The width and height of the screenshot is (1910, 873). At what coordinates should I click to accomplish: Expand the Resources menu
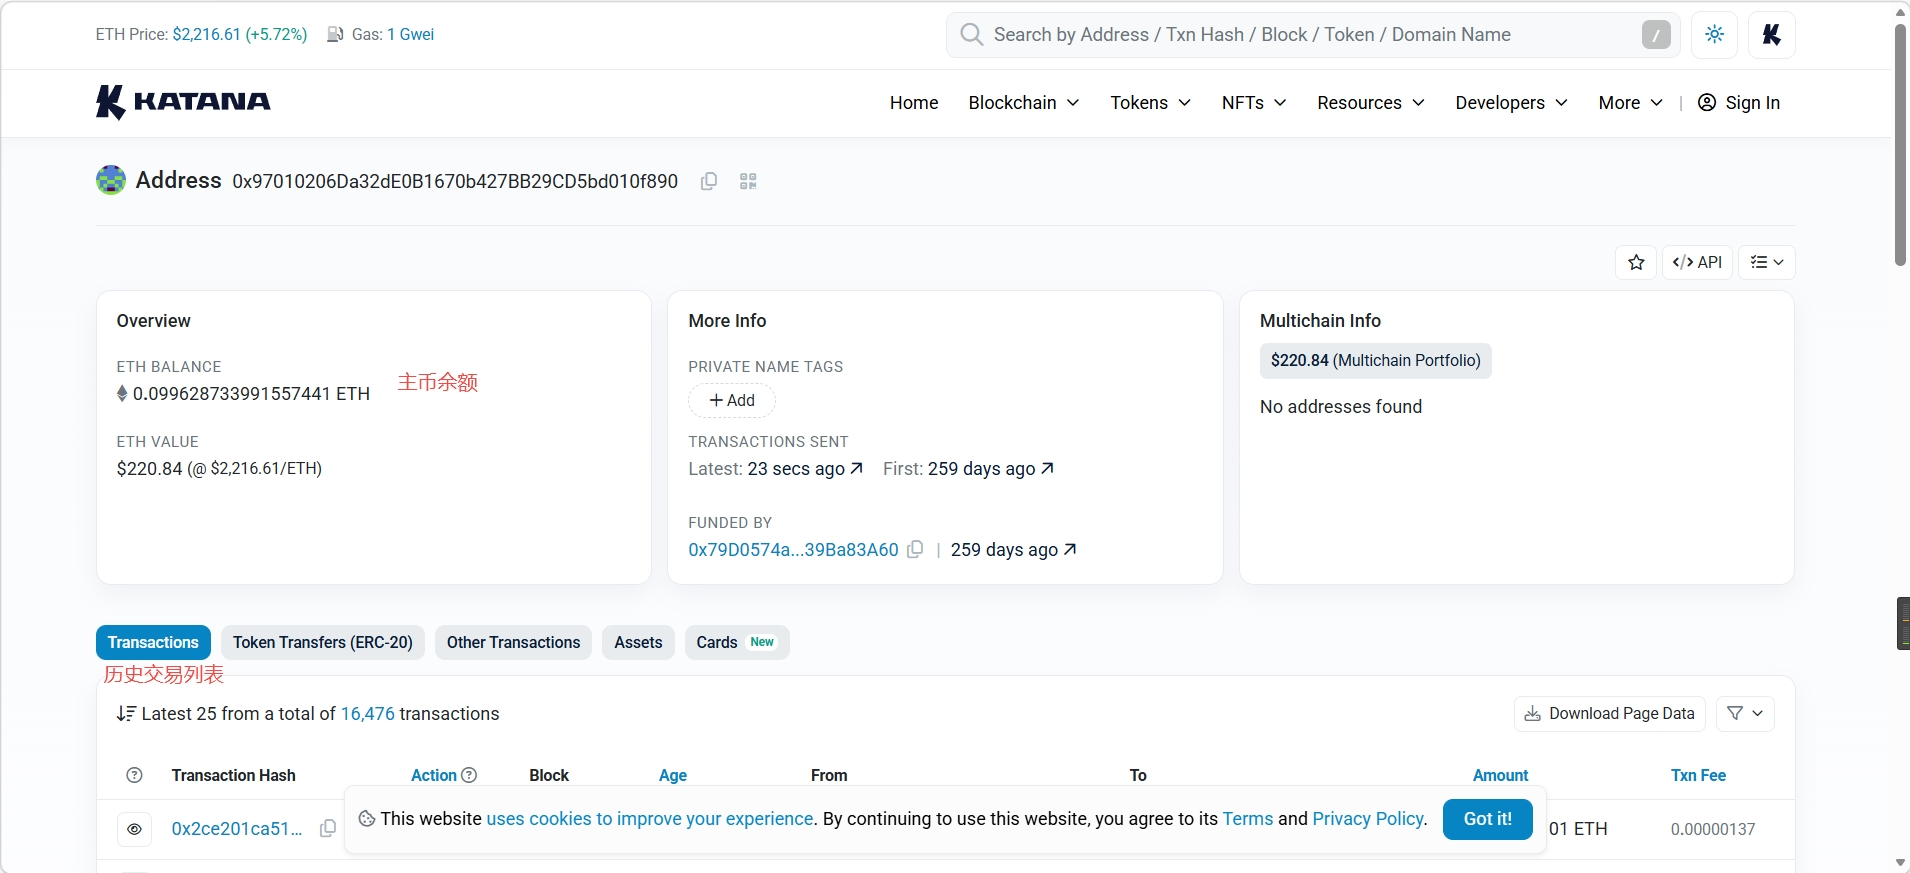point(1371,103)
